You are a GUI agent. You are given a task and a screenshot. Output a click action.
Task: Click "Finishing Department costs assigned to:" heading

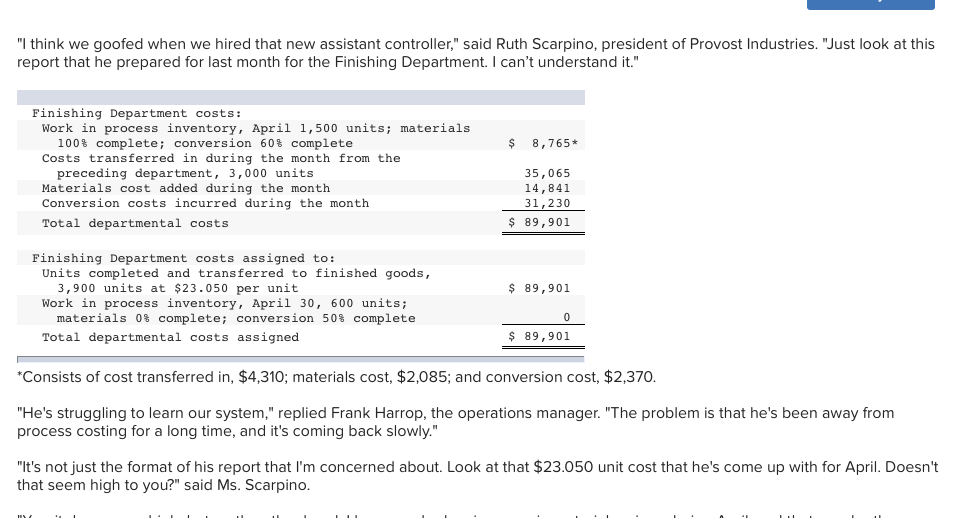pos(183,258)
